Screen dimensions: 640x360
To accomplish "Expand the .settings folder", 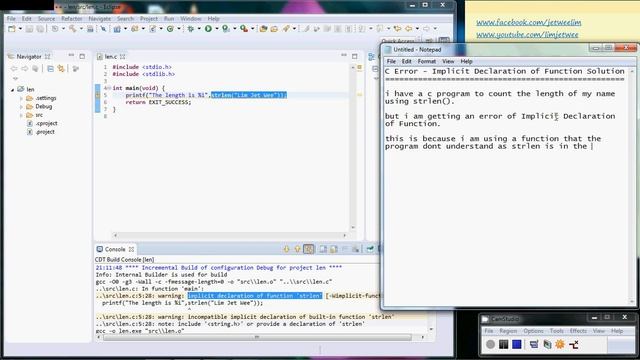I will click(21, 98).
